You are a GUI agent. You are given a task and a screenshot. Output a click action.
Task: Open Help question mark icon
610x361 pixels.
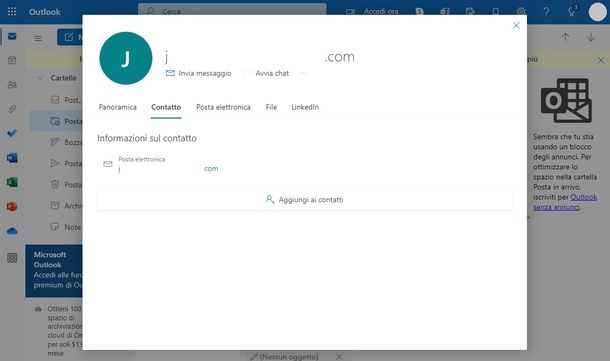point(546,11)
